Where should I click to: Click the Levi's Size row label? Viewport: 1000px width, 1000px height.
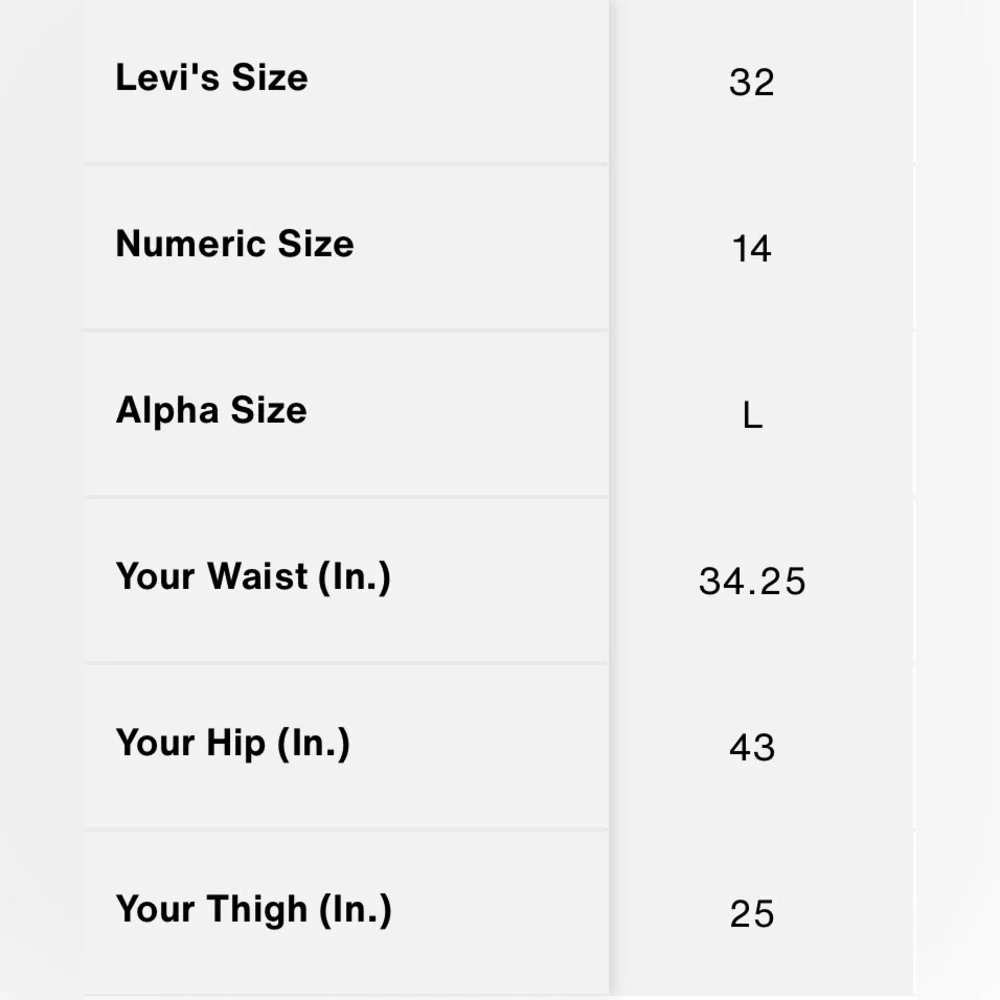point(212,78)
